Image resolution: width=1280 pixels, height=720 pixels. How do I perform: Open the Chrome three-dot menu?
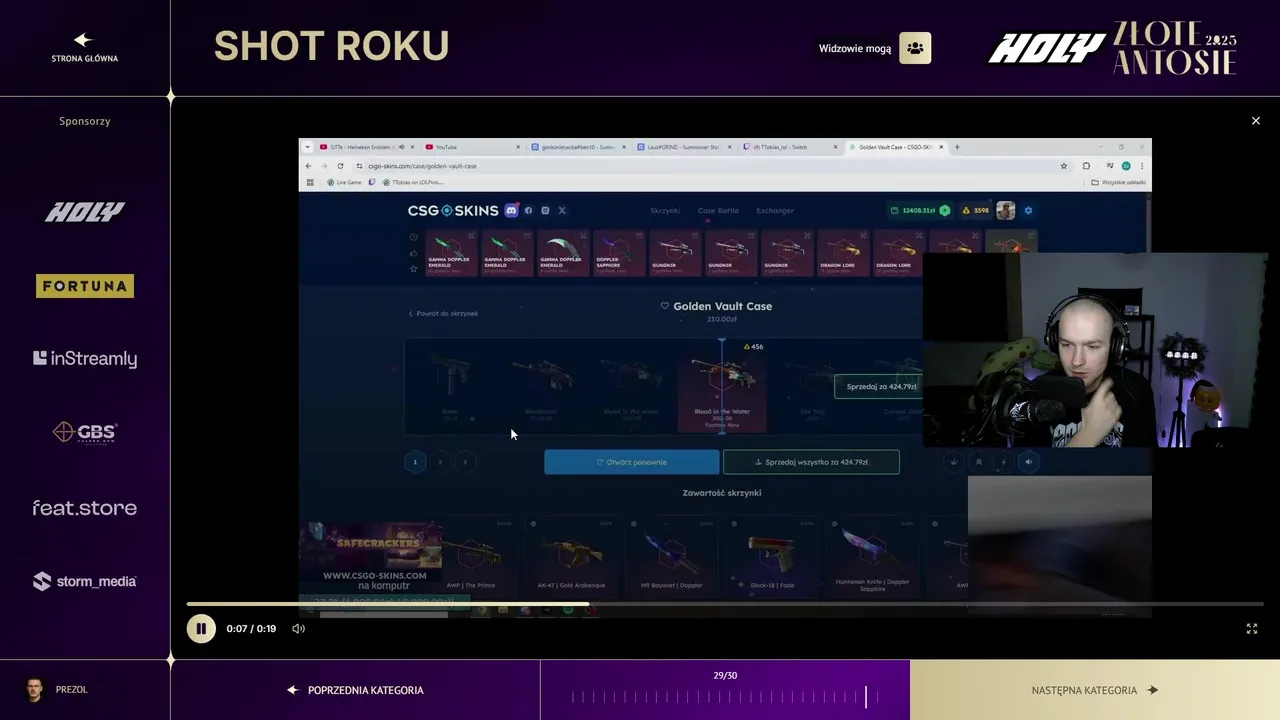(x=1142, y=166)
